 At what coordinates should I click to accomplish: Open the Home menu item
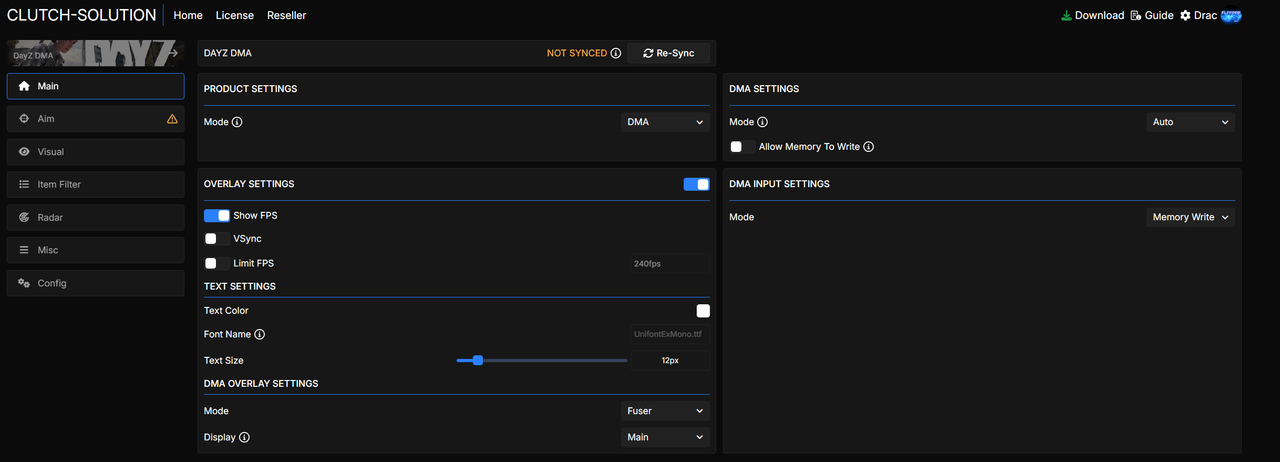tap(188, 15)
